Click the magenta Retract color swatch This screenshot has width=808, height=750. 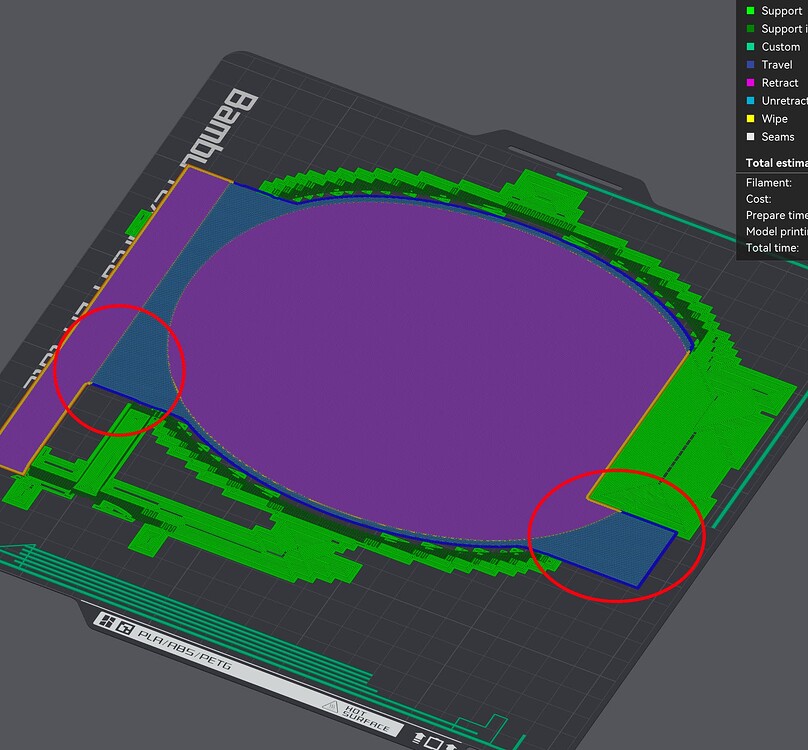point(750,83)
